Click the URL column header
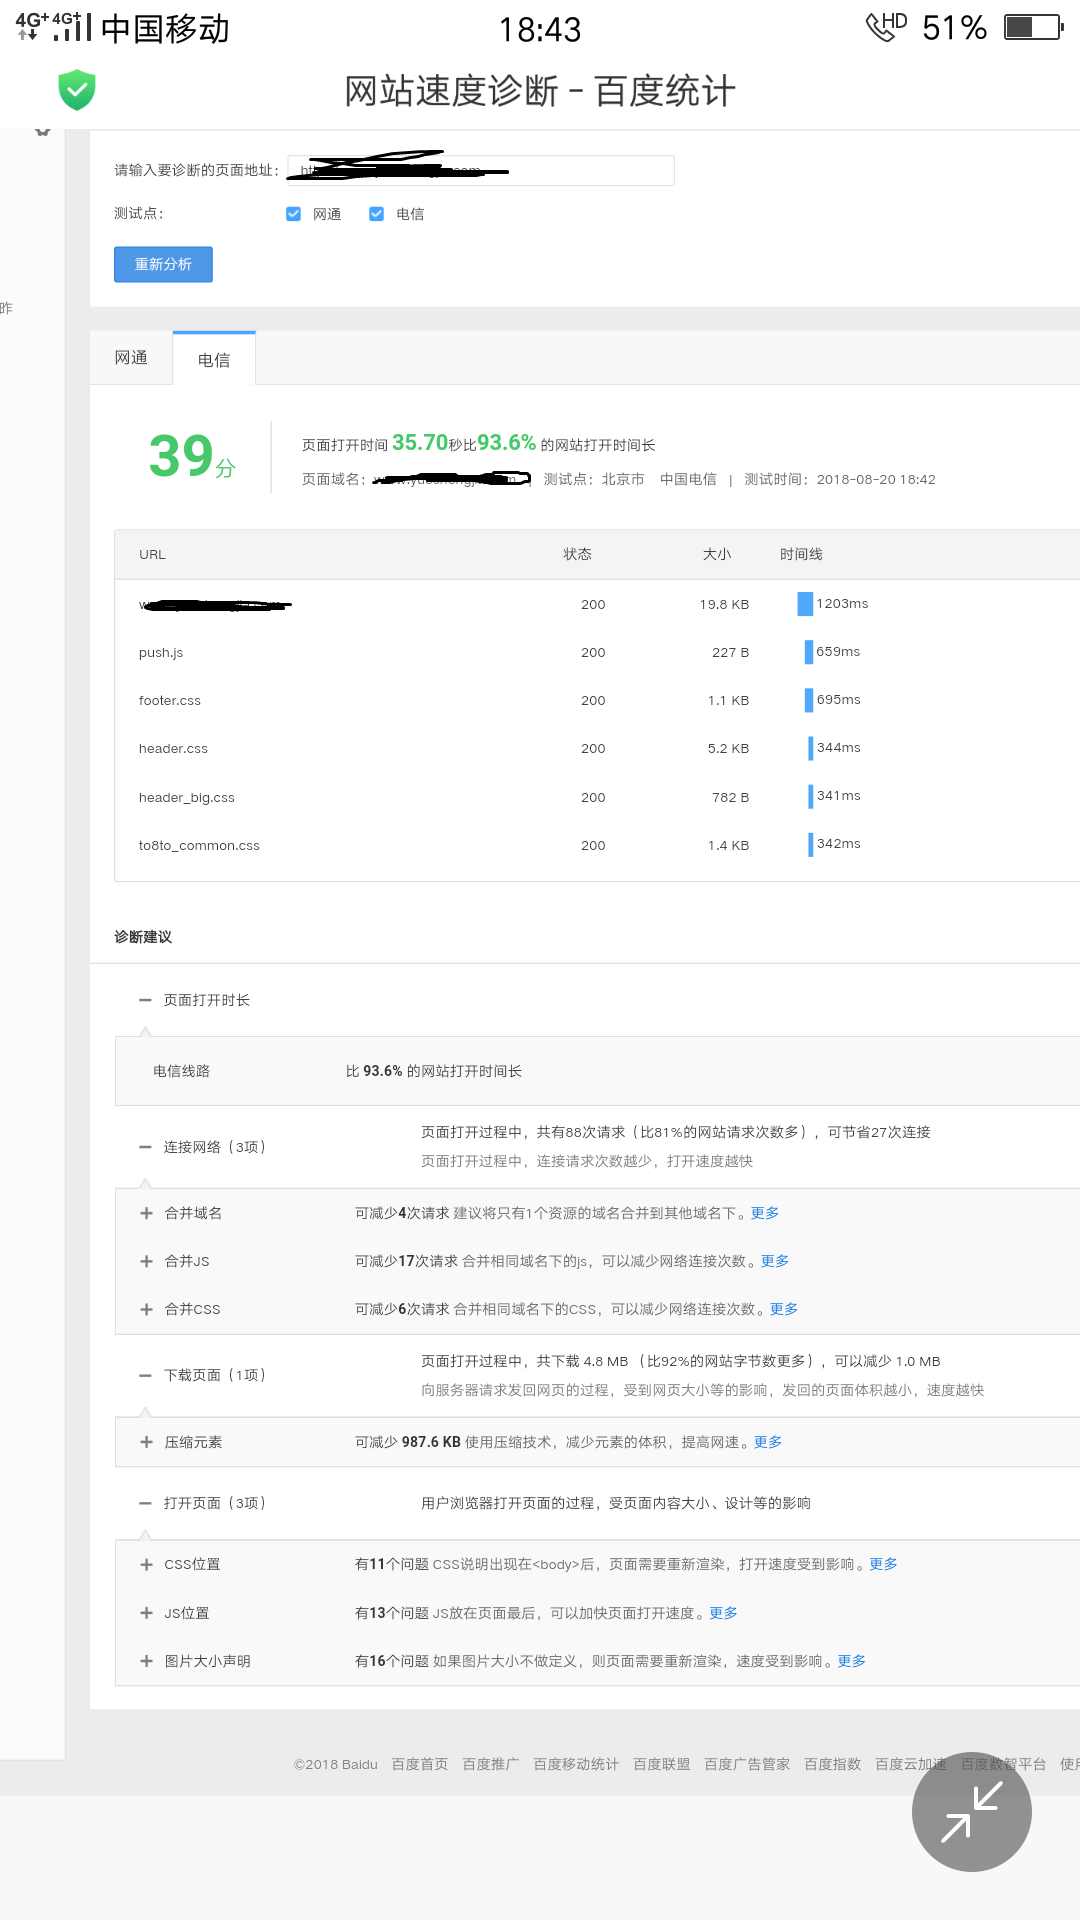 (152, 554)
